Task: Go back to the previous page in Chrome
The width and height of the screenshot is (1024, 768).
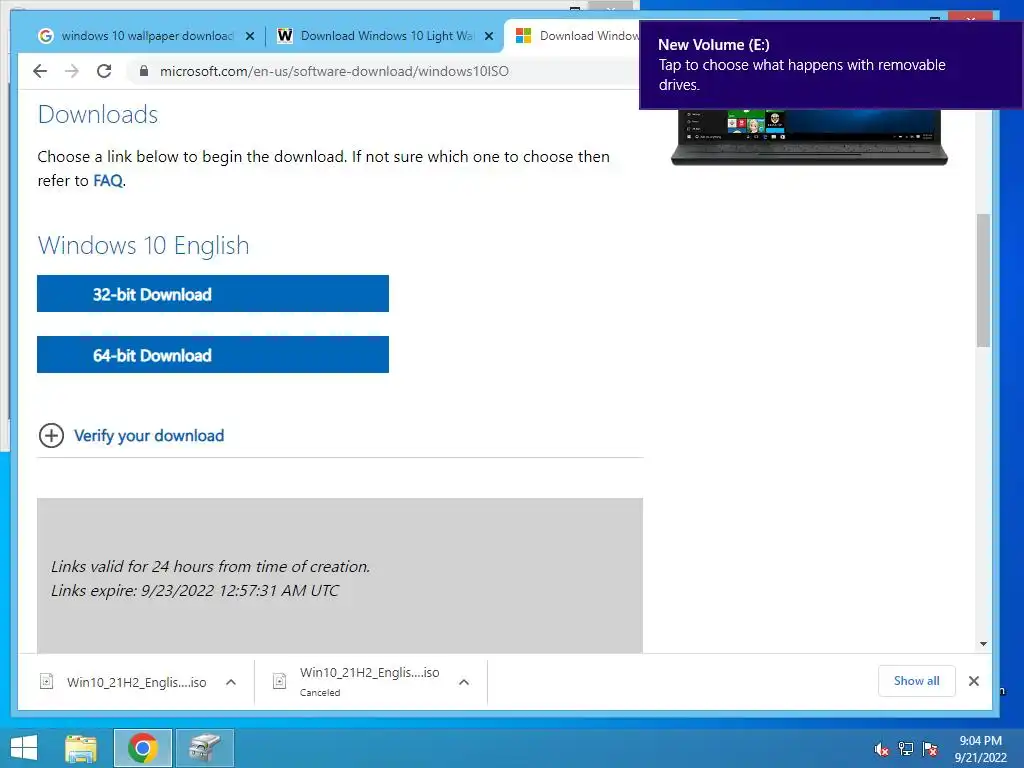Action: coord(40,71)
